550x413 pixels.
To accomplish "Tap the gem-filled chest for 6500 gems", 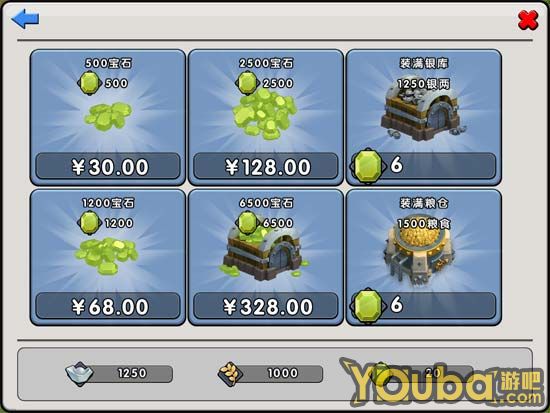I will click(264, 253).
